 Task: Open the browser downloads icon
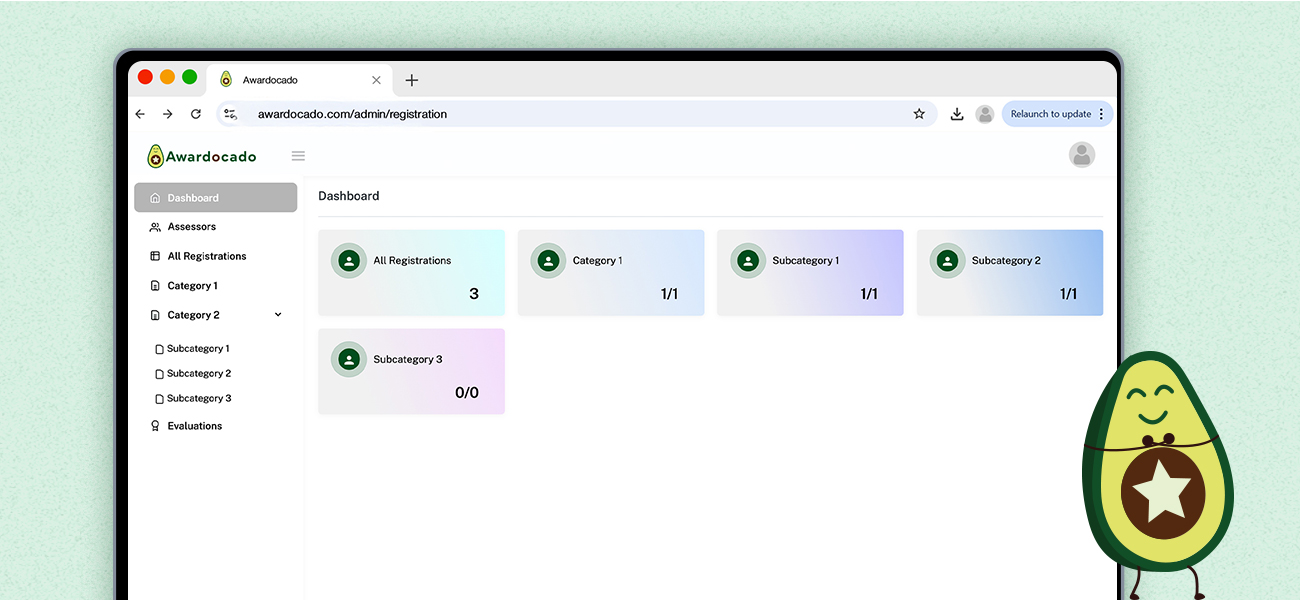[956, 114]
